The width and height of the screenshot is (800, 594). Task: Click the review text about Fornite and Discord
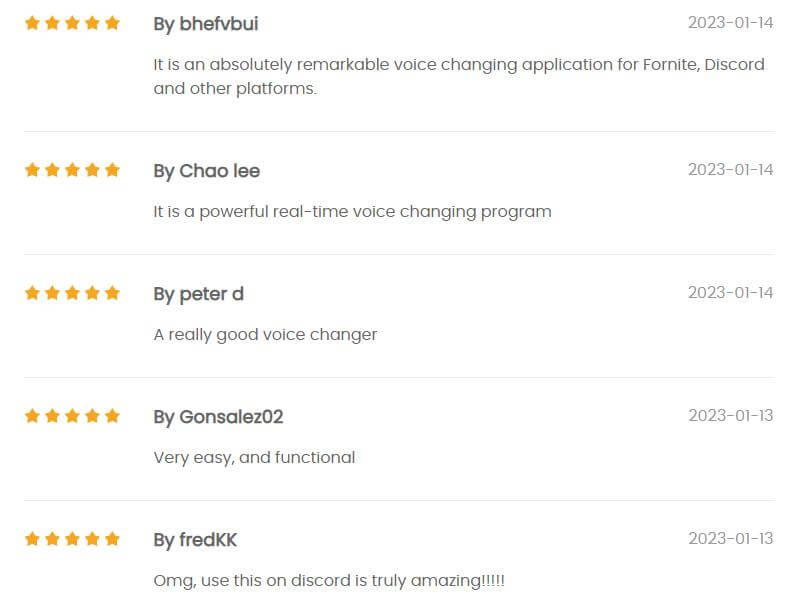click(459, 77)
